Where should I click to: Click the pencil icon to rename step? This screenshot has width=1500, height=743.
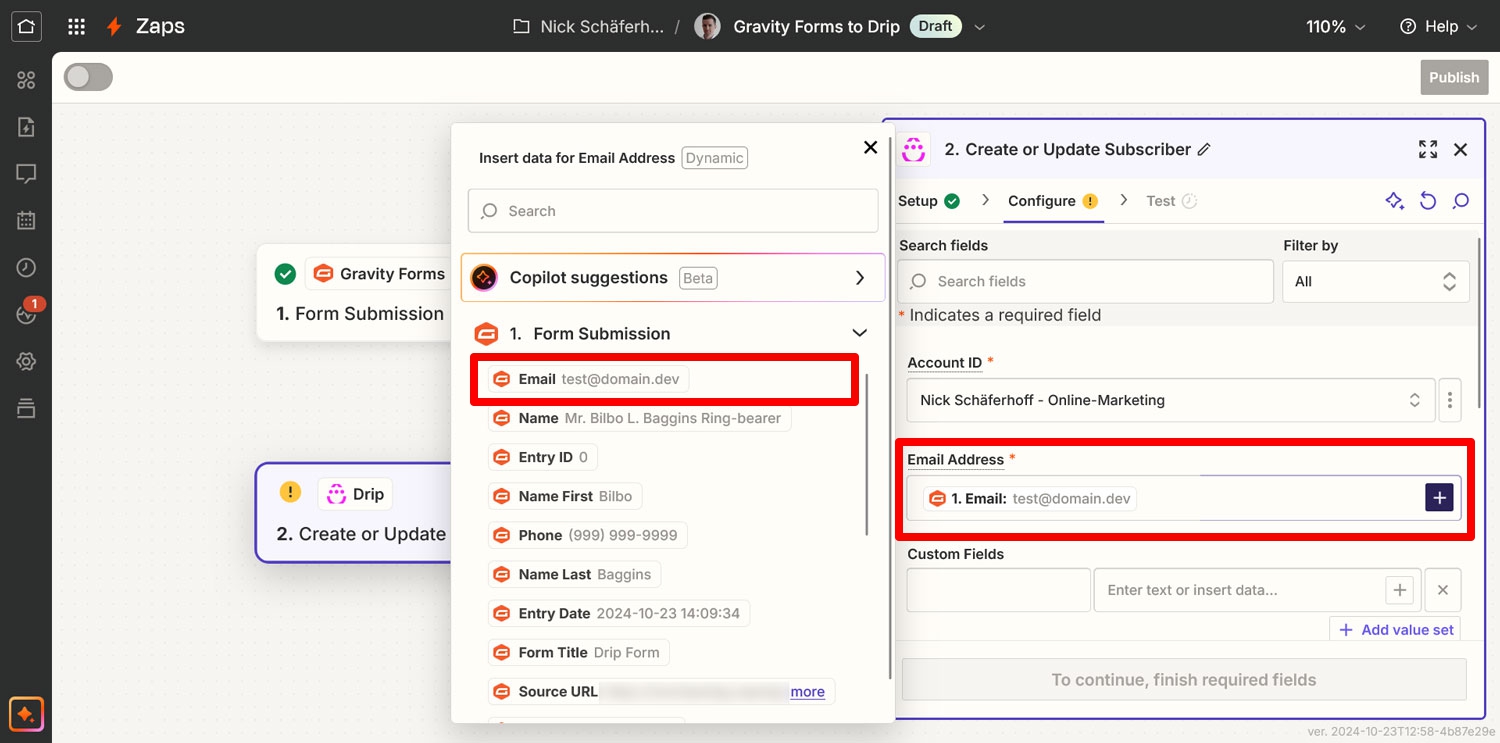(x=1204, y=149)
